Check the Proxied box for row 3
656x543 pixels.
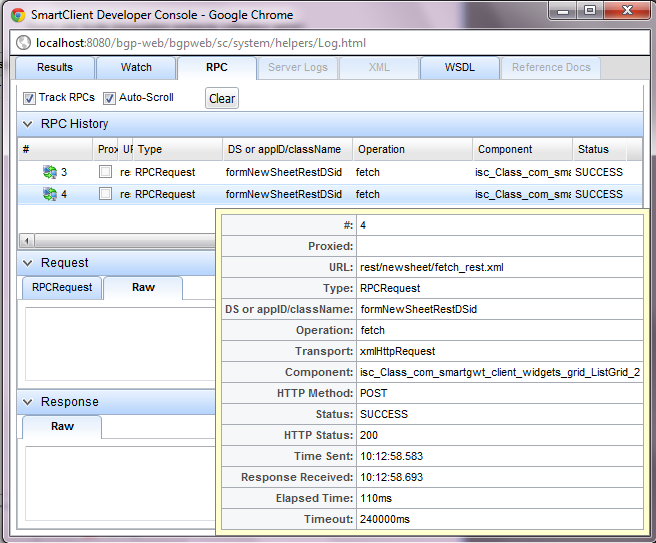click(x=105, y=172)
